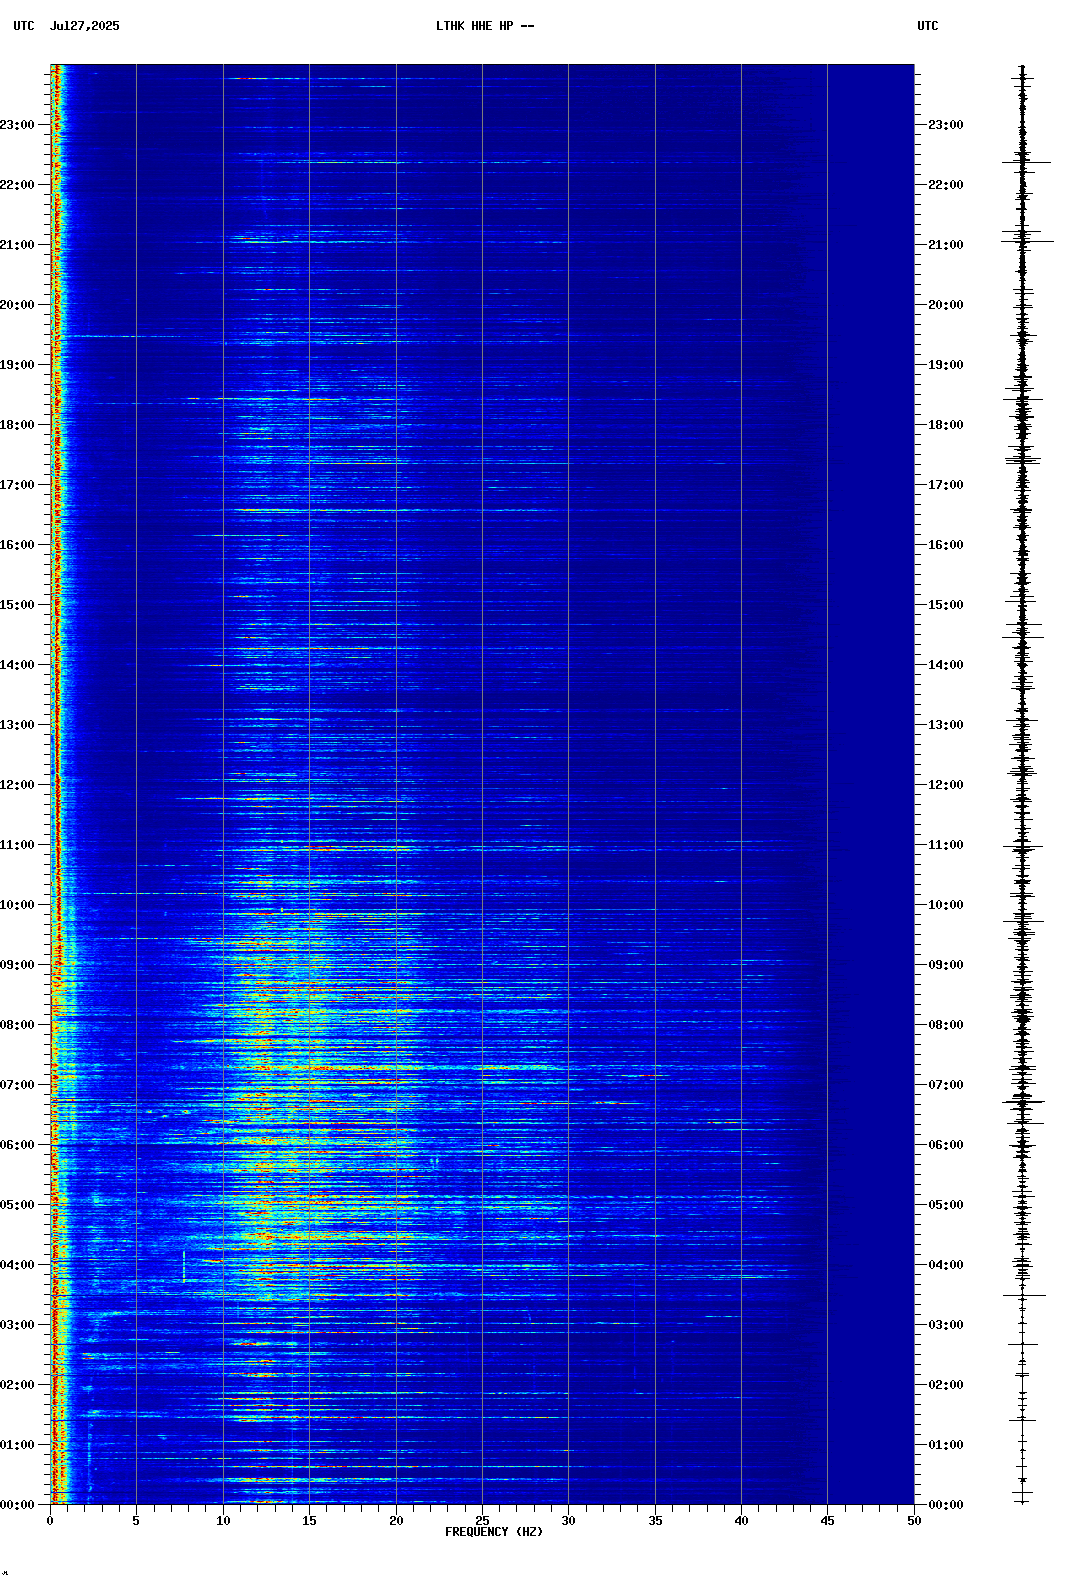
Task: Click the 15 Hz tick label
Action: pyautogui.click(x=309, y=1521)
